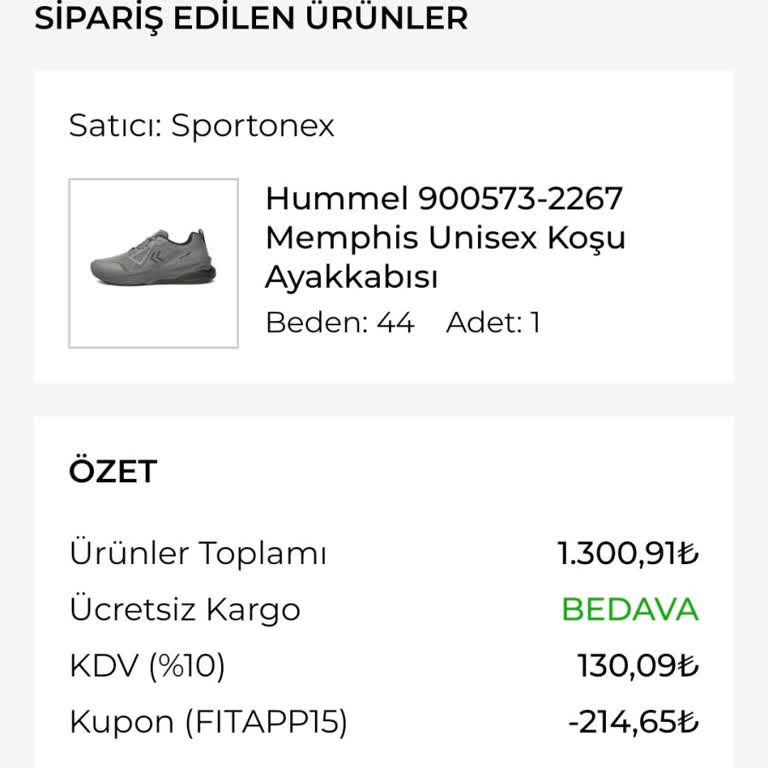Click the Beden: 44 size label
768x768 pixels.
[339, 323]
